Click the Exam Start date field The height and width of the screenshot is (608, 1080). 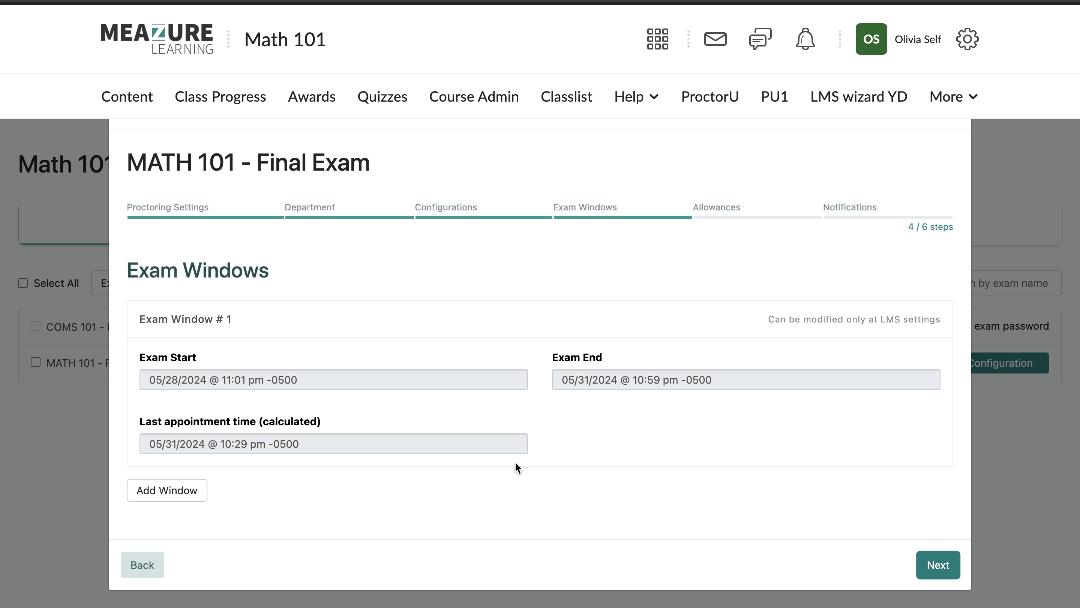tap(333, 380)
